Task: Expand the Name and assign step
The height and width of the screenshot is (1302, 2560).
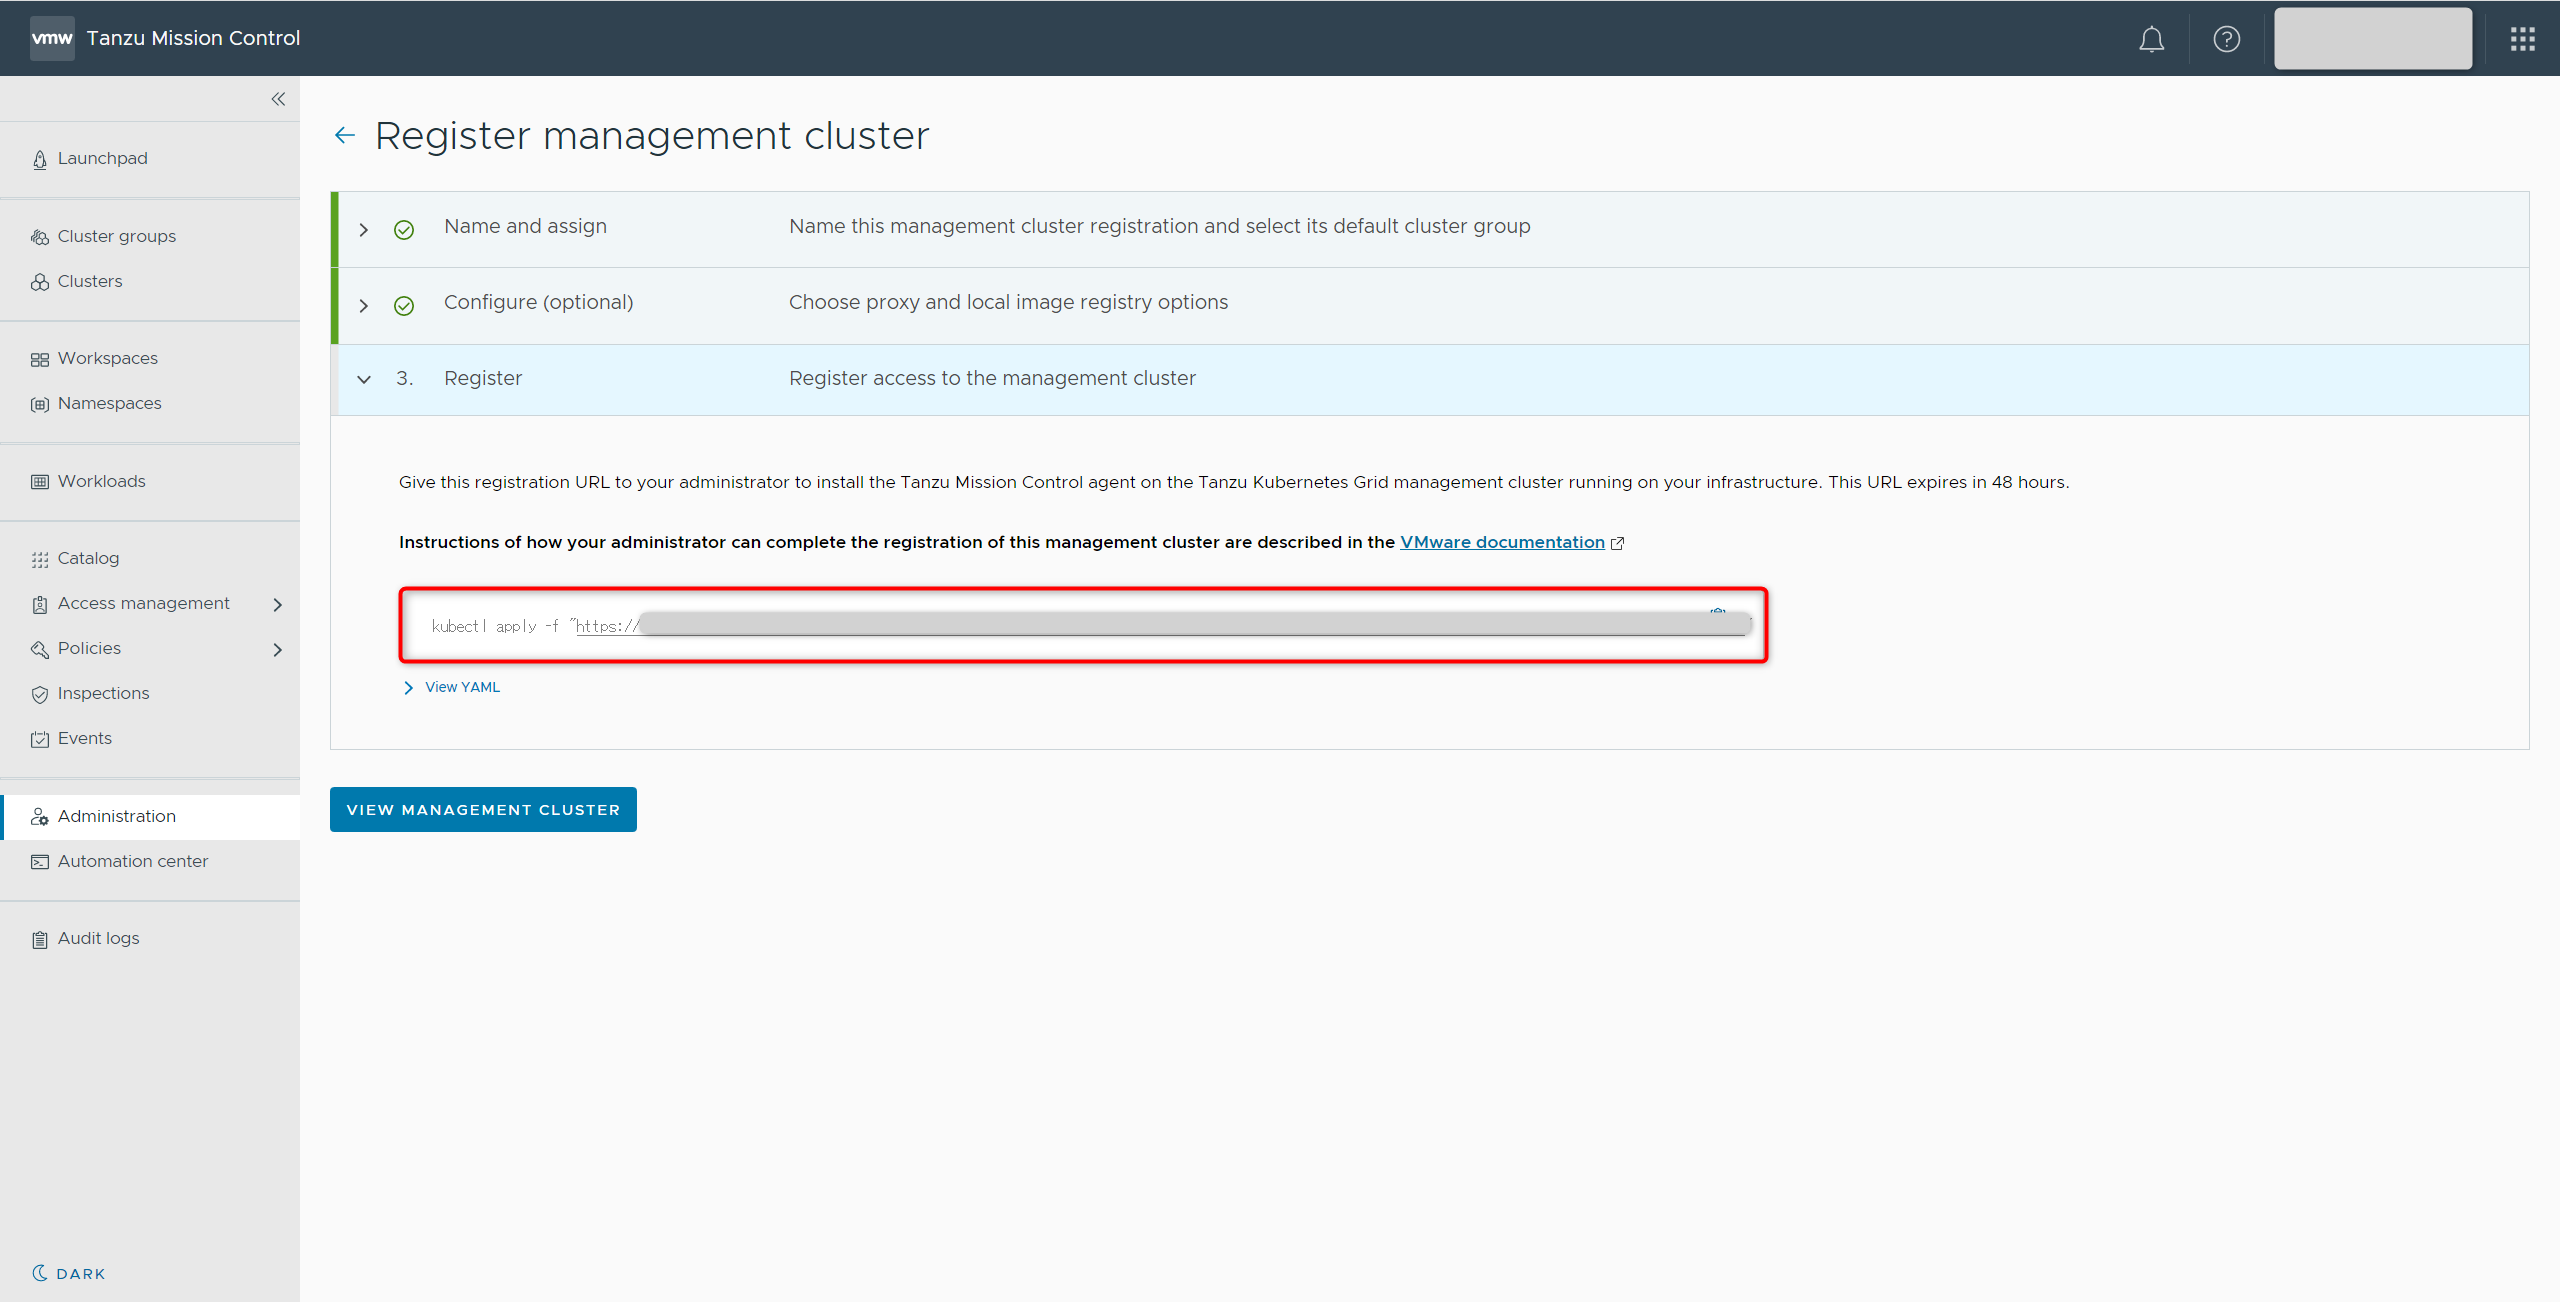Action: point(364,230)
